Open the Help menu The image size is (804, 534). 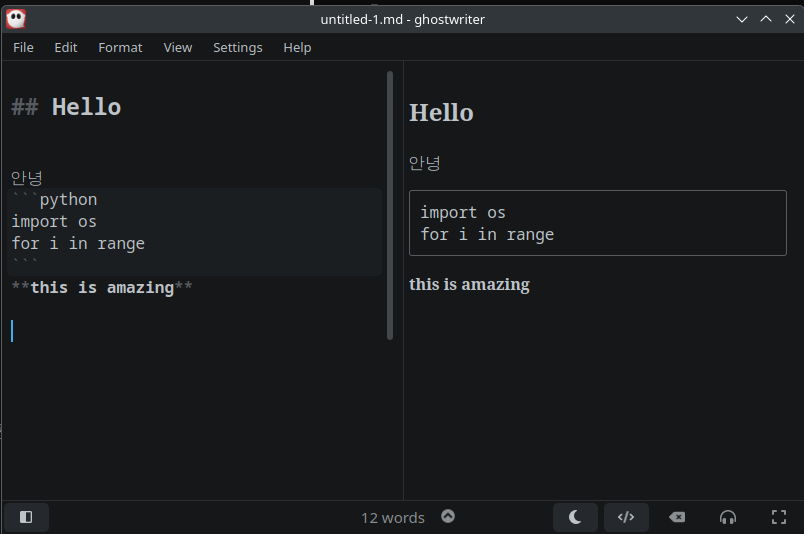click(297, 48)
